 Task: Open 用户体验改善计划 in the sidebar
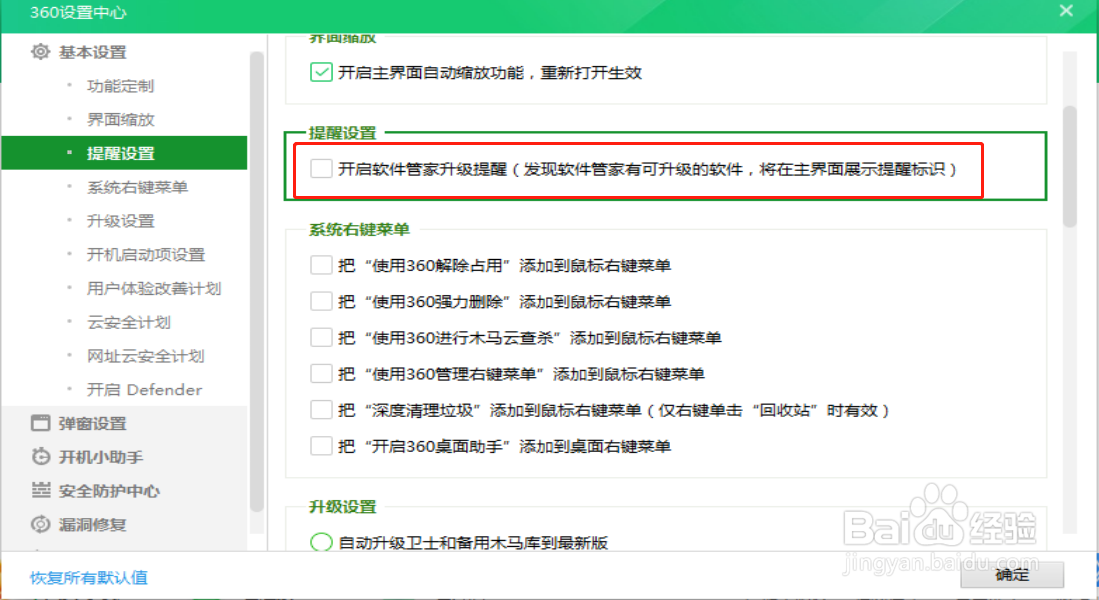pyautogui.click(x=153, y=288)
